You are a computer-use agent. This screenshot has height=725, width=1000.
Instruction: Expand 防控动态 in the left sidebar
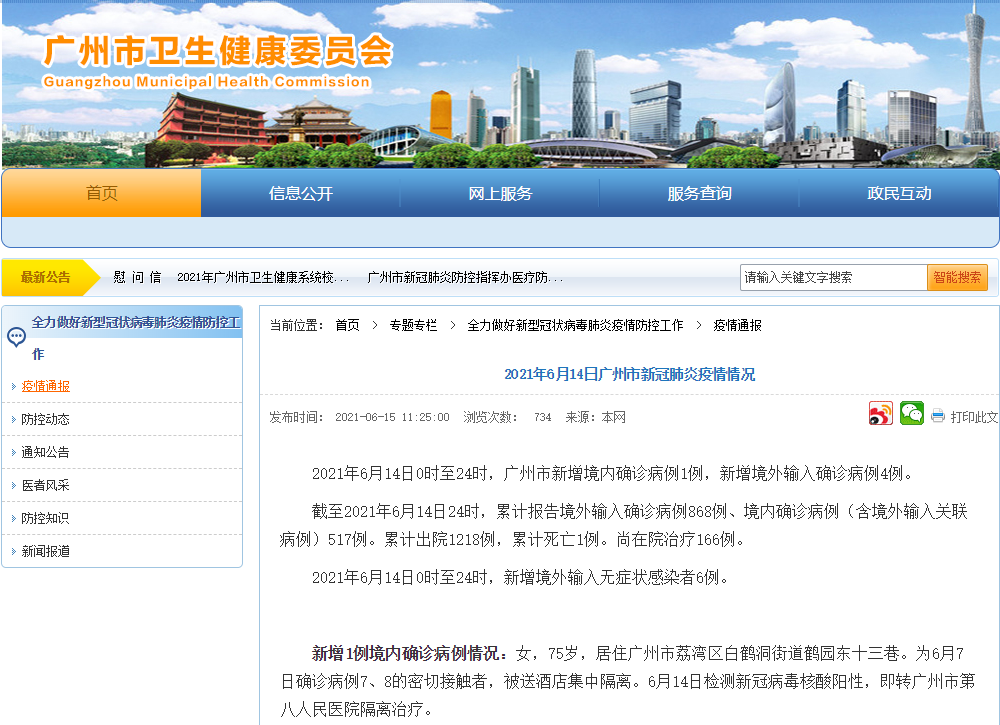[46, 419]
